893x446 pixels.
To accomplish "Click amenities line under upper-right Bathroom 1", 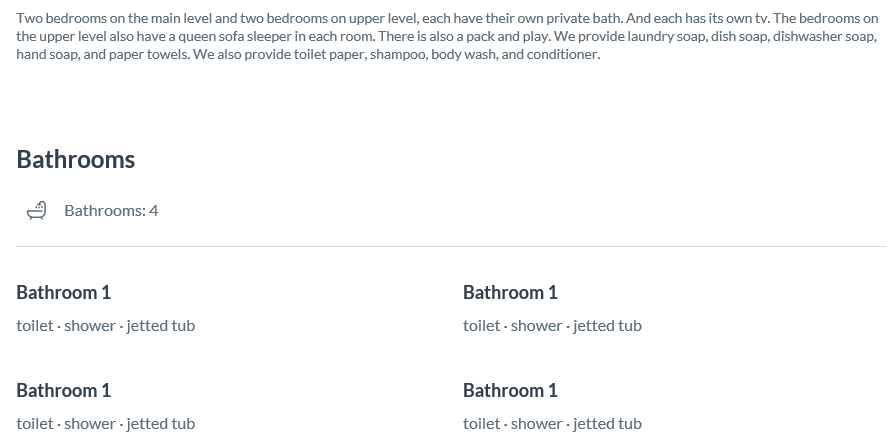I will point(552,326).
